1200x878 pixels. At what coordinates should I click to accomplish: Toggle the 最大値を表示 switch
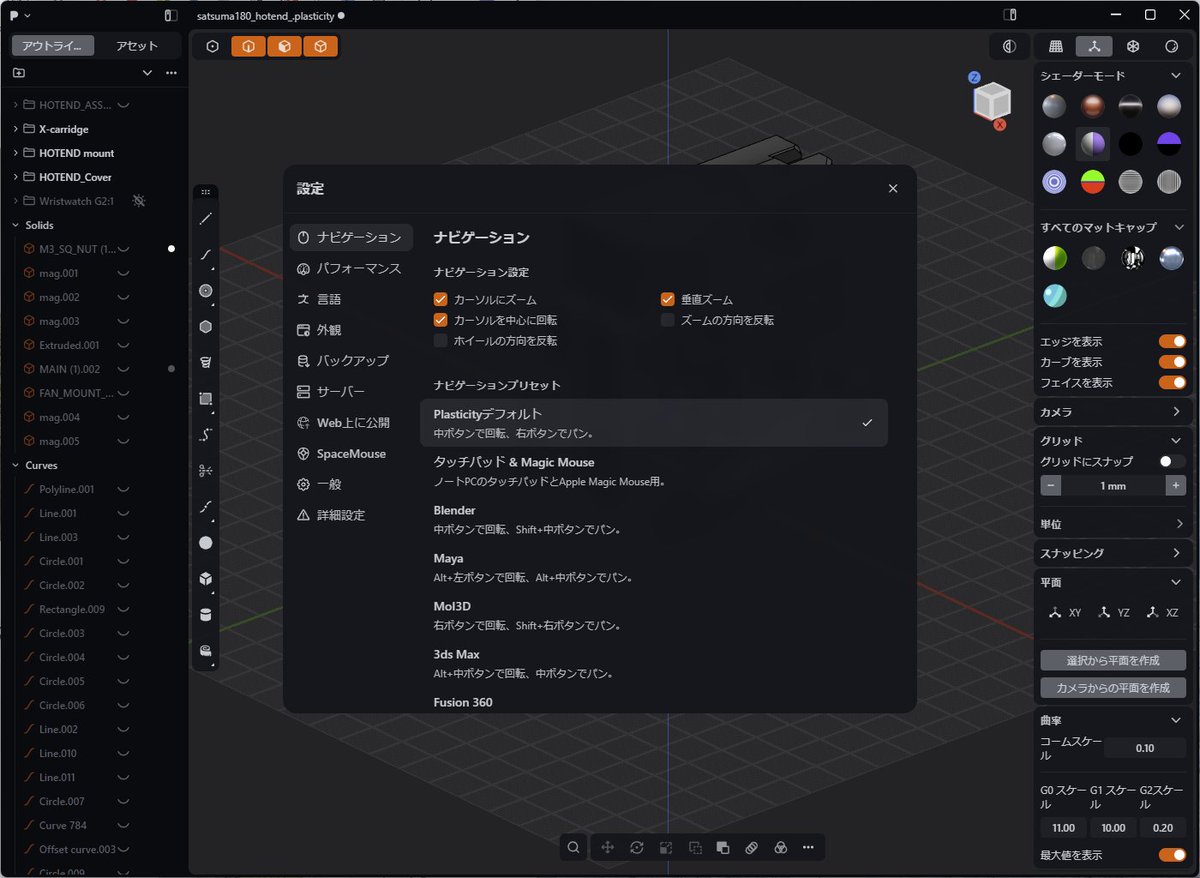1172,855
